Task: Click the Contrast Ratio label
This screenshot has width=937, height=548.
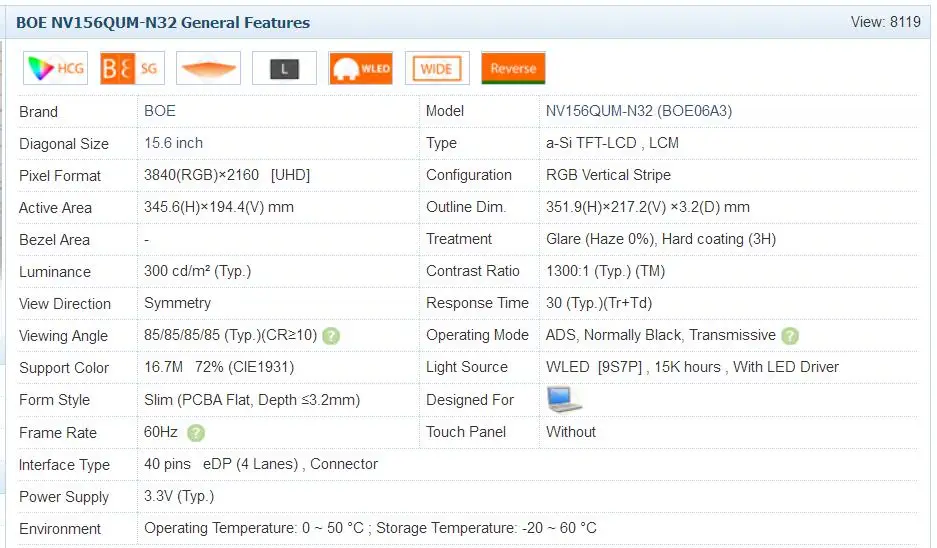Action: 473,271
